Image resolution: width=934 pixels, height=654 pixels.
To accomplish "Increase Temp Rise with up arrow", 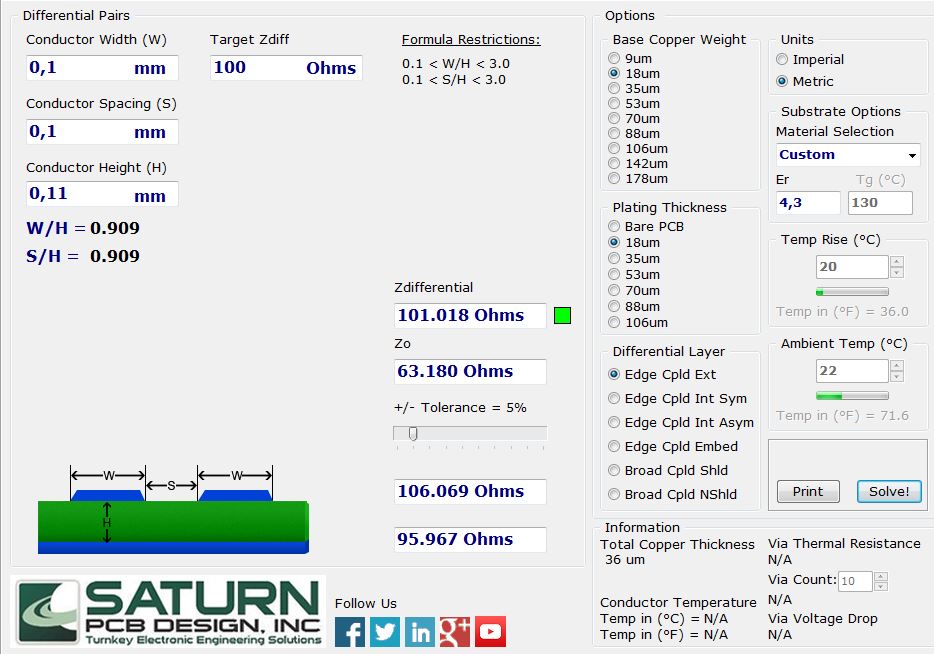I will (896, 261).
